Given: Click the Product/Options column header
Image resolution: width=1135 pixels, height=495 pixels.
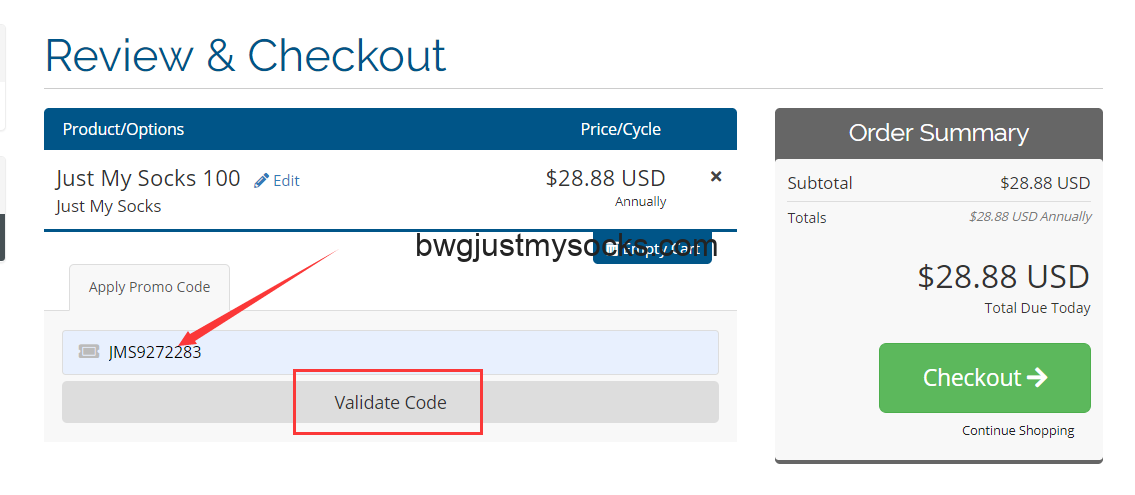Looking at the screenshot, I should click(x=123, y=129).
